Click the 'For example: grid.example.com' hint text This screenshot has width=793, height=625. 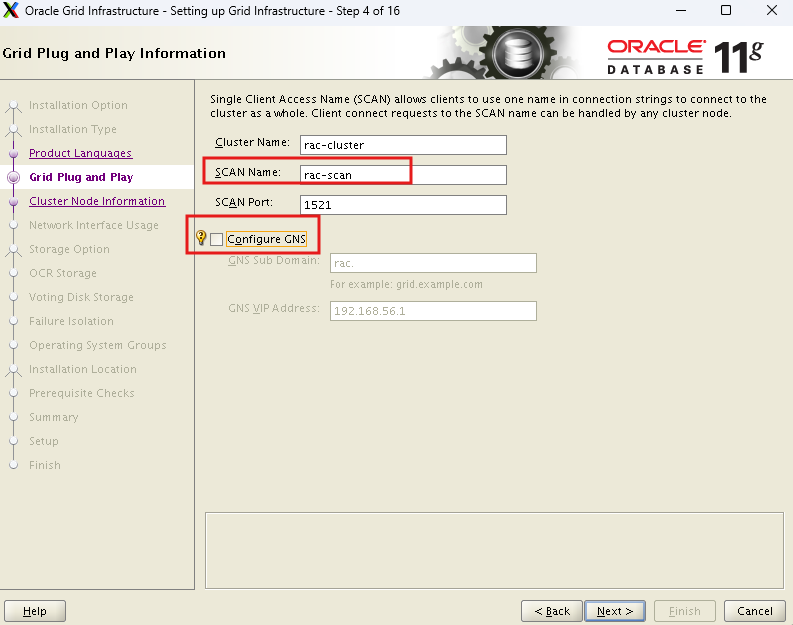click(x=406, y=284)
